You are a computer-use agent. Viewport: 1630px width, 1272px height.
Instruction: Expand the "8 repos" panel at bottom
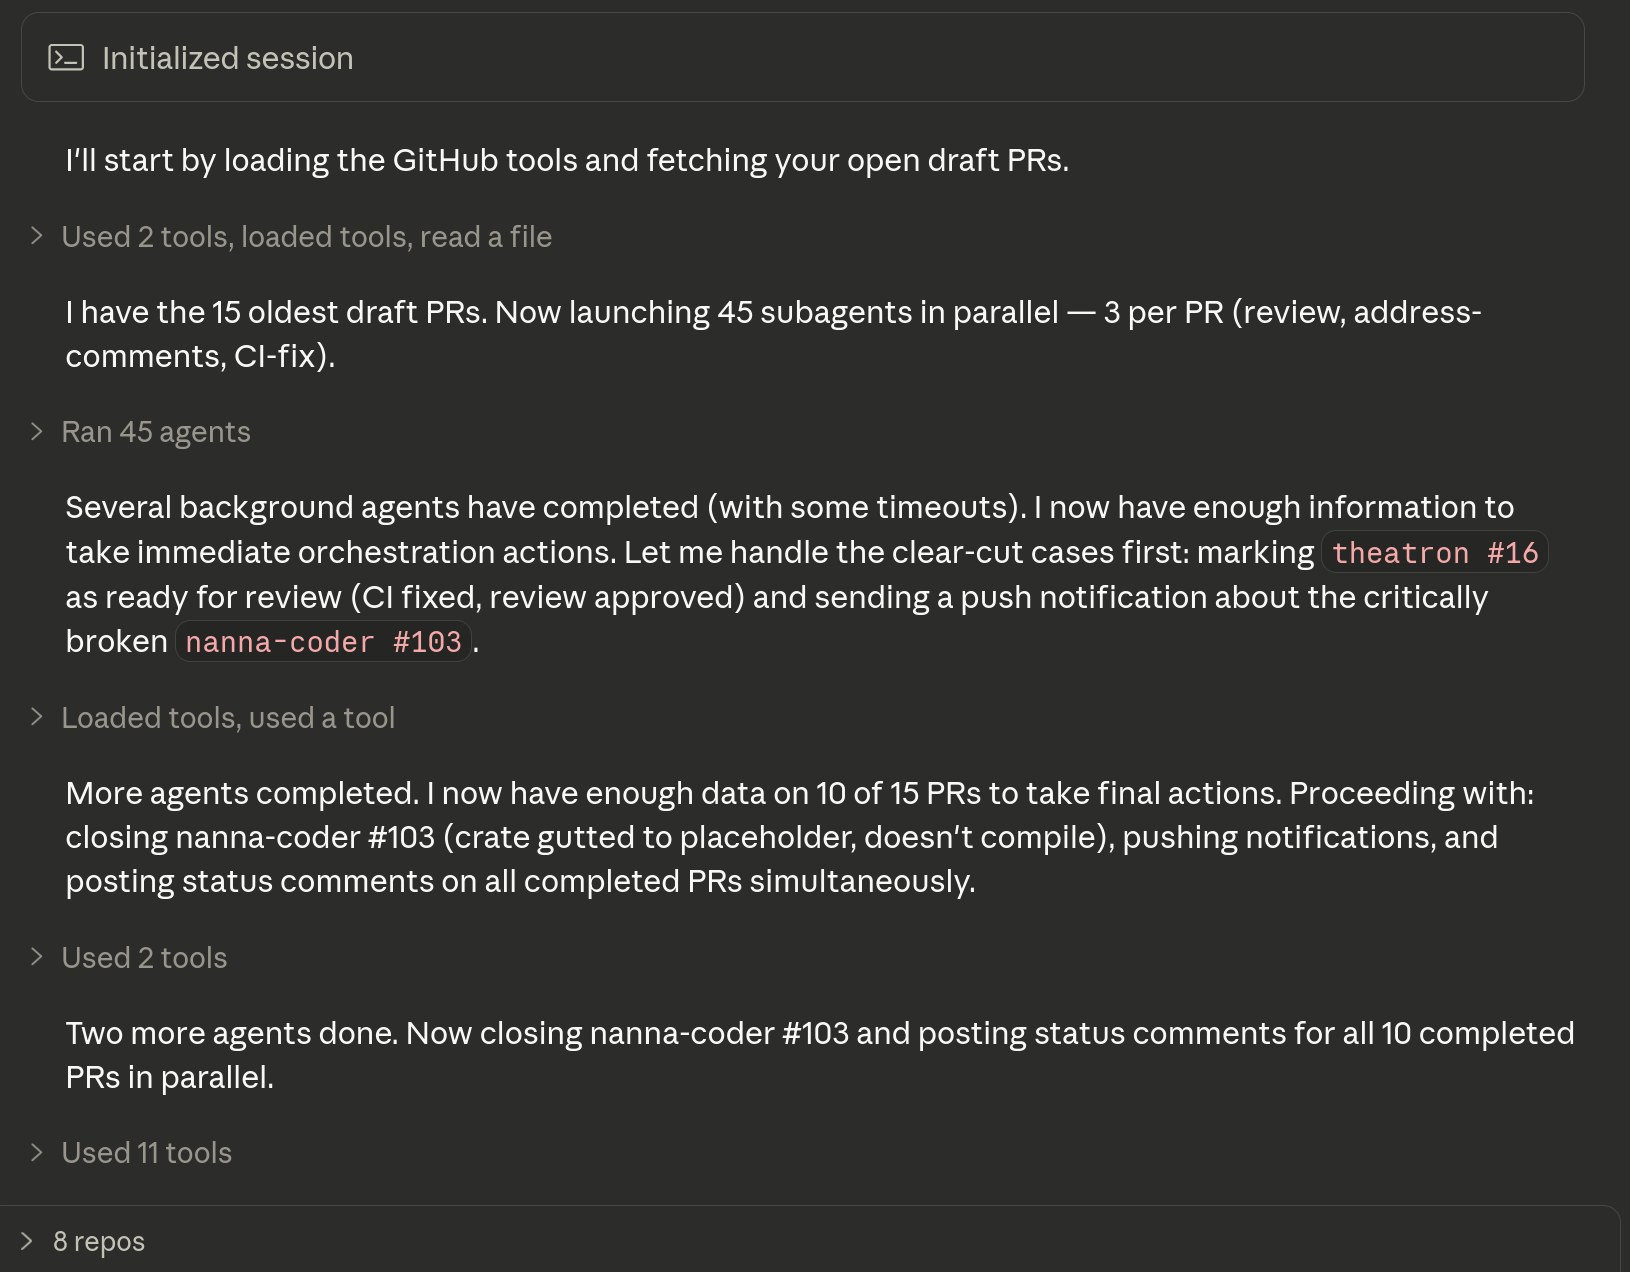(x=99, y=1240)
